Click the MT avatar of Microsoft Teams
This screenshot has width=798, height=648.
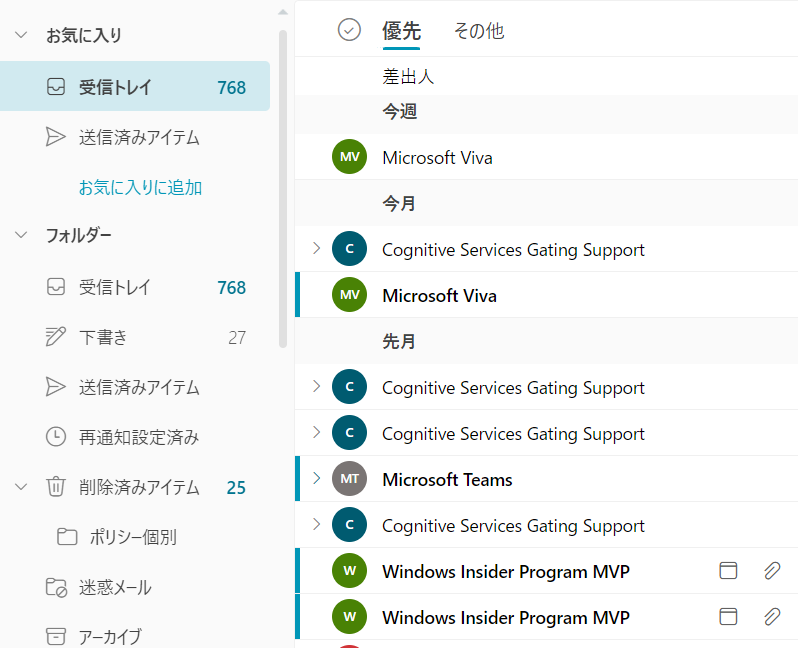click(349, 478)
